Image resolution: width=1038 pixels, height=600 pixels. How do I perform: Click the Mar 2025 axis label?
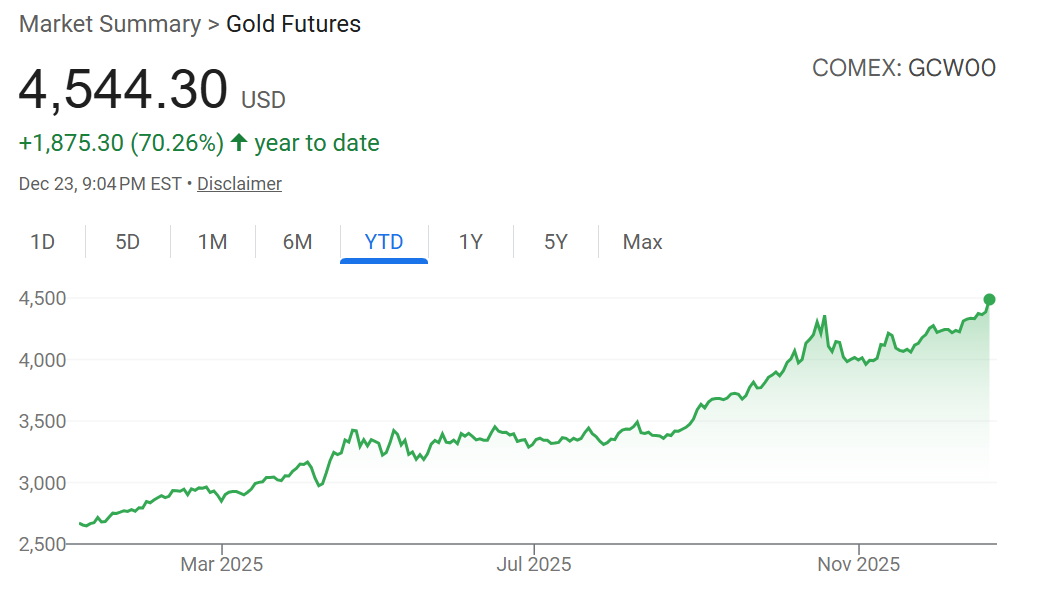221,565
